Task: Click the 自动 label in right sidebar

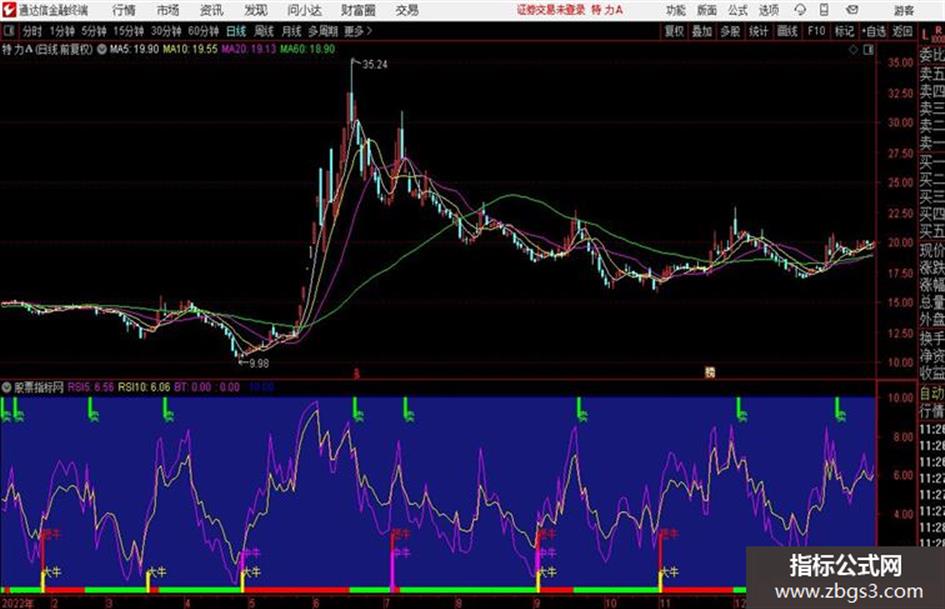Action: pos(932,393)
